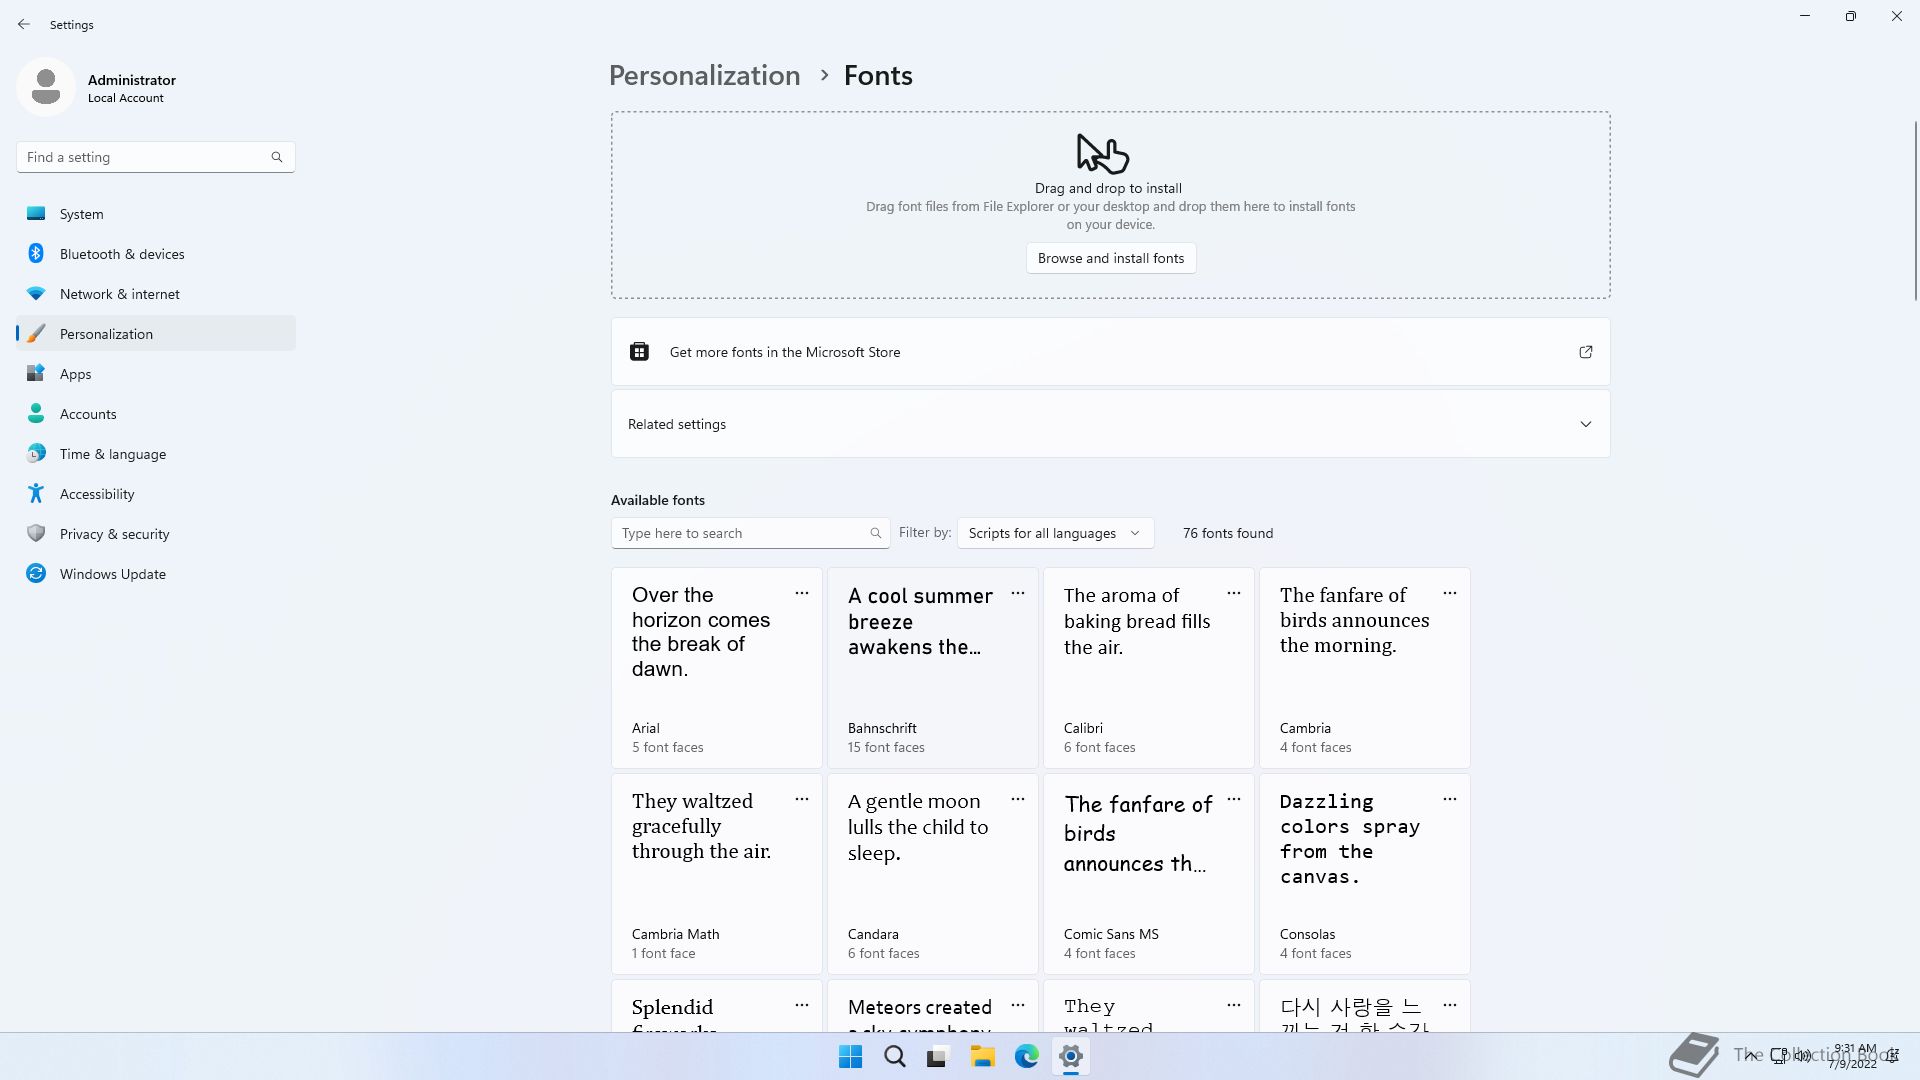This screenshot has height=1080, width=1920.
Task: Click the available fonts search box
Action: coord(750,533)
